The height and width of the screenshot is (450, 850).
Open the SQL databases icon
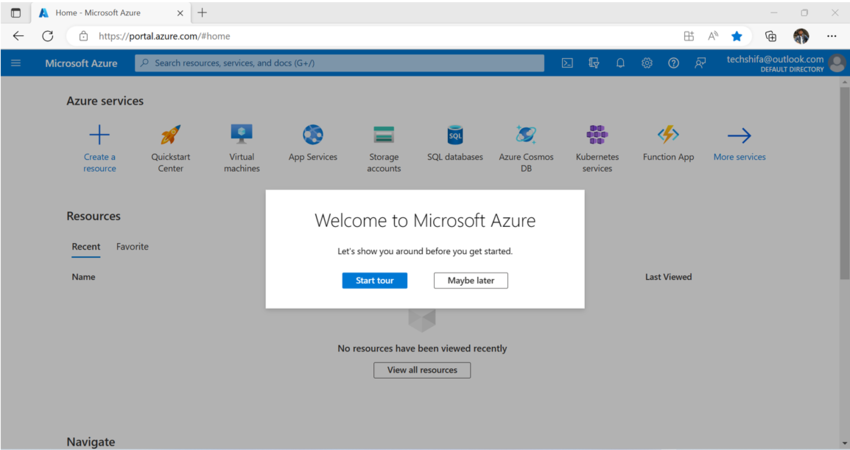455,135
